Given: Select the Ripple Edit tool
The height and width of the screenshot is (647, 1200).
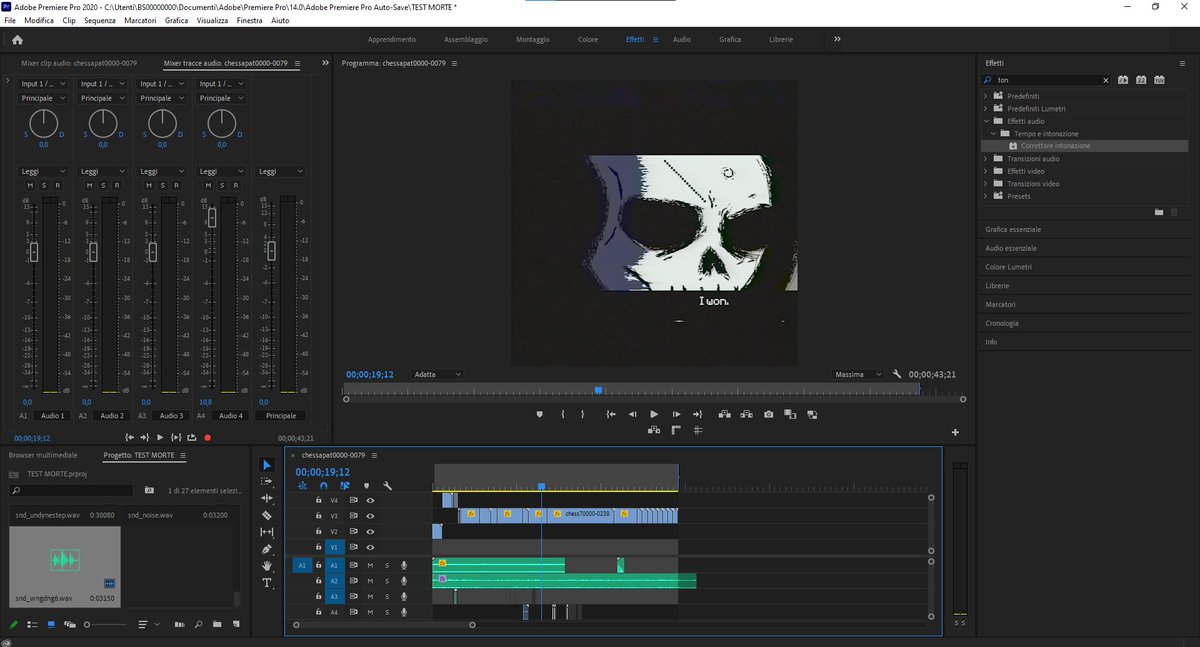Looking at the screenshot, I should tap(267, 498).
